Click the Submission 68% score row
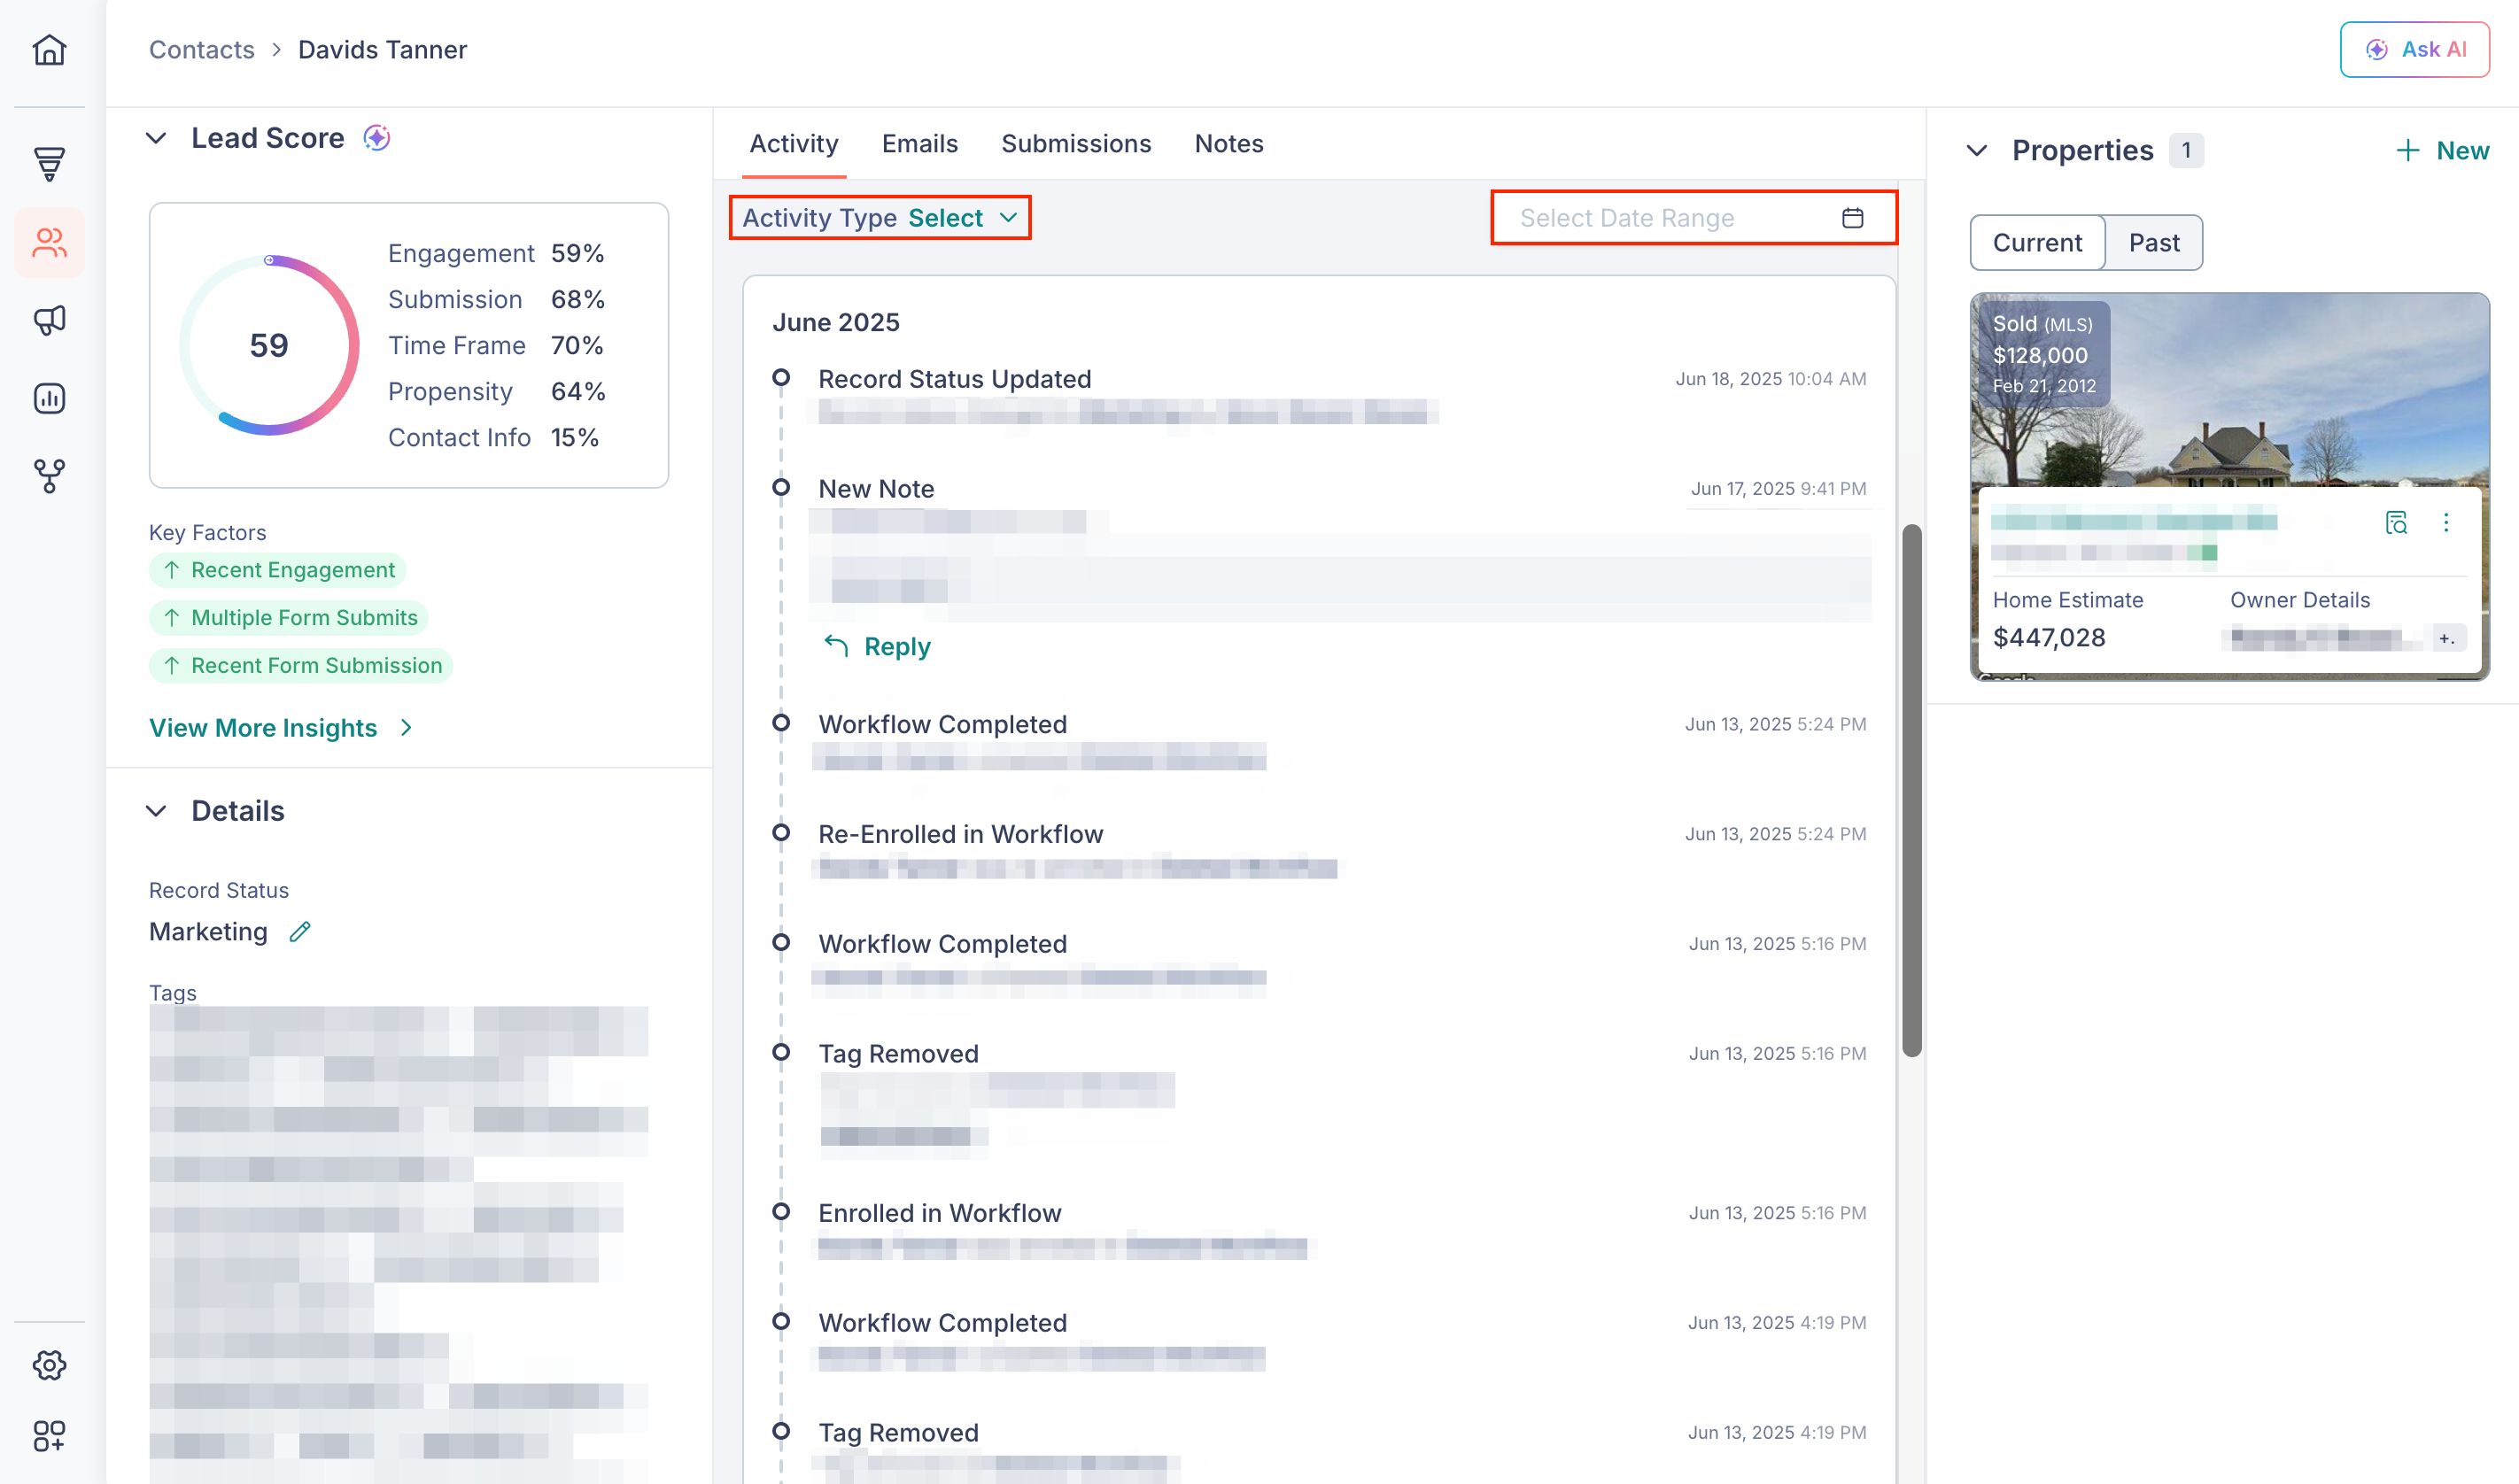Viewport: 2519px width, 1484px height. pyautogui.click(x=496, y=300)
